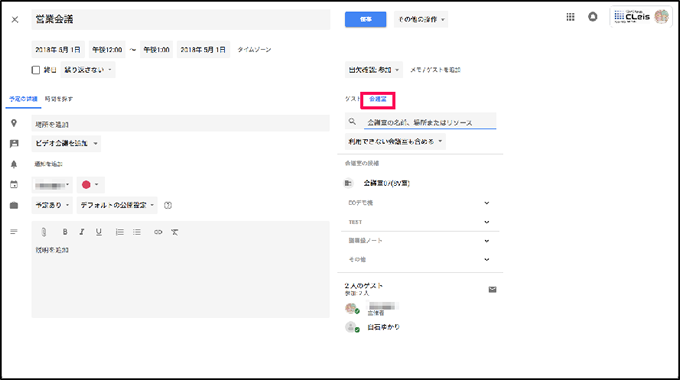Insert a bulleted list in the description
The image size is (680, 380).
pyautogui.click(x=137, y=232)
